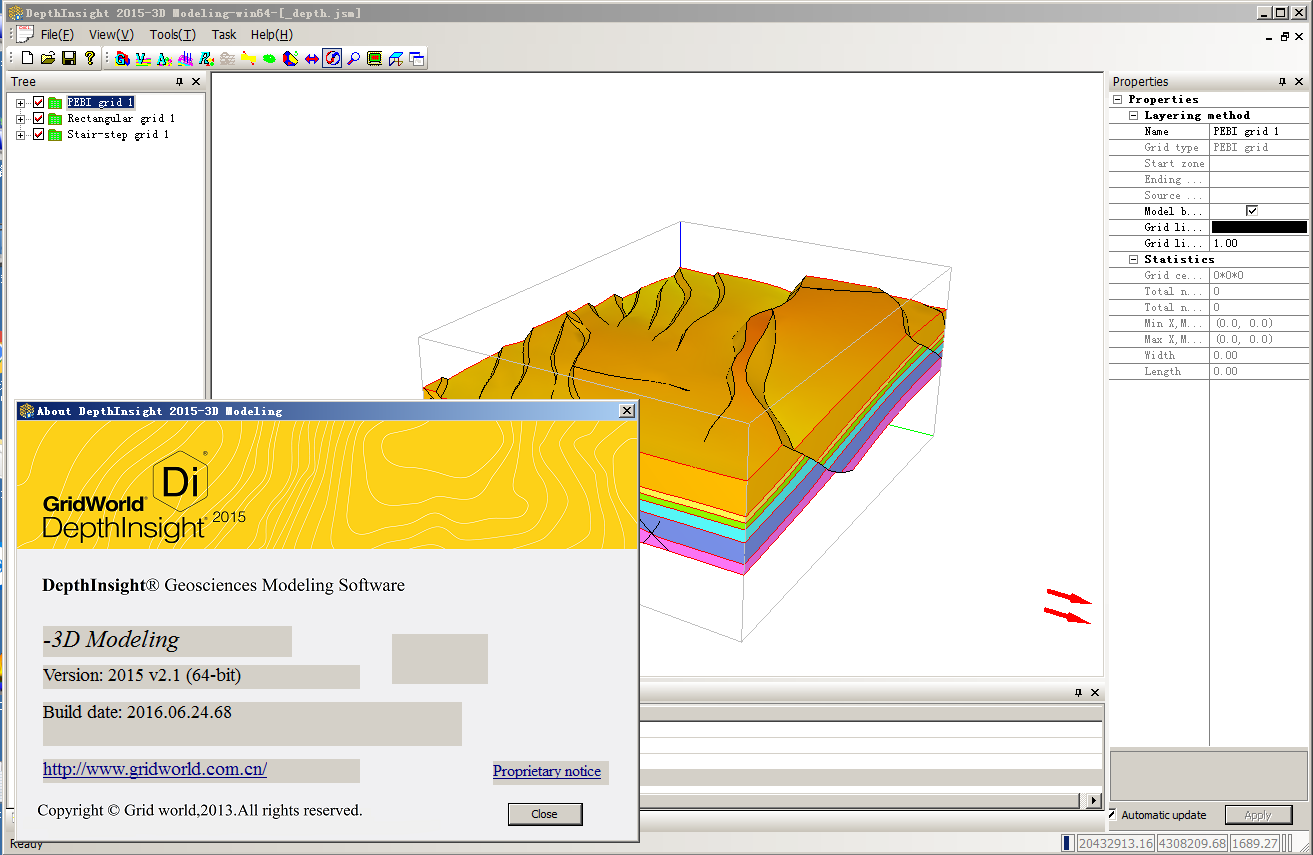The width and height of the screenshot is (1313, 855).
Task: Open the Proprietary notice link
Action: pyautogui.click(x=547, y=771)
